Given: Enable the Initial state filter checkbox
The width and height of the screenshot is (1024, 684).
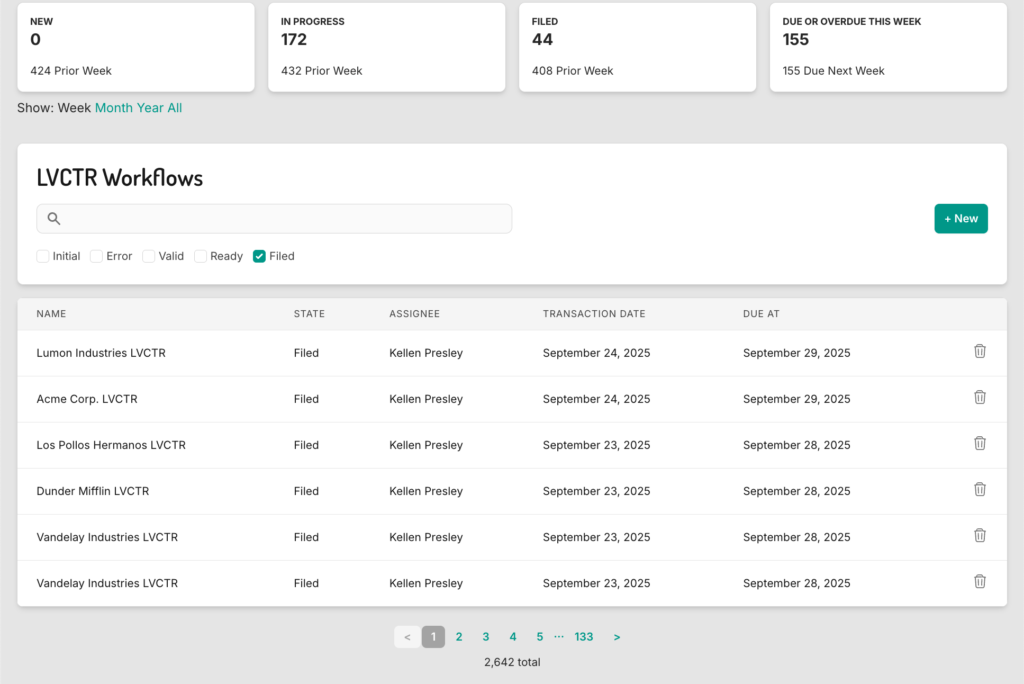Looking at the screenshot, I should [43, 256].
